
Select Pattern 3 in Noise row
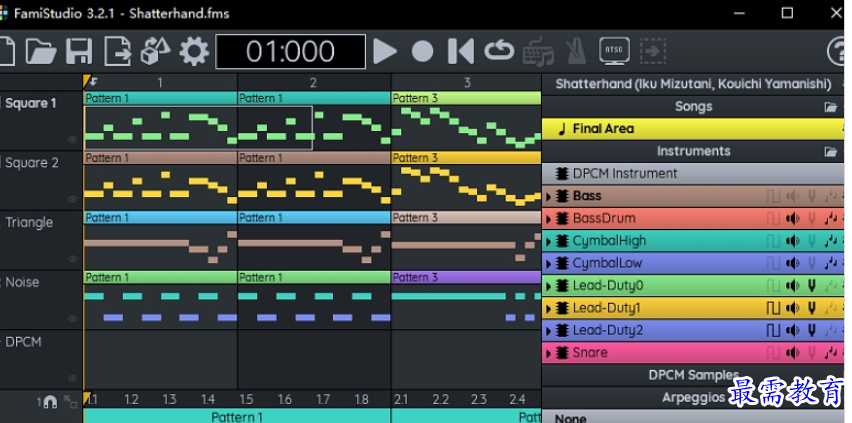point(466,277)
